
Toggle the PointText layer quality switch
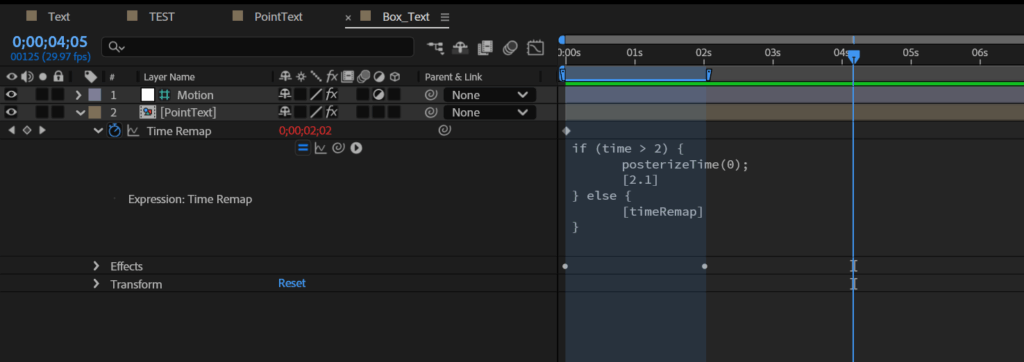pyautogui.click(x=316, y=112)
